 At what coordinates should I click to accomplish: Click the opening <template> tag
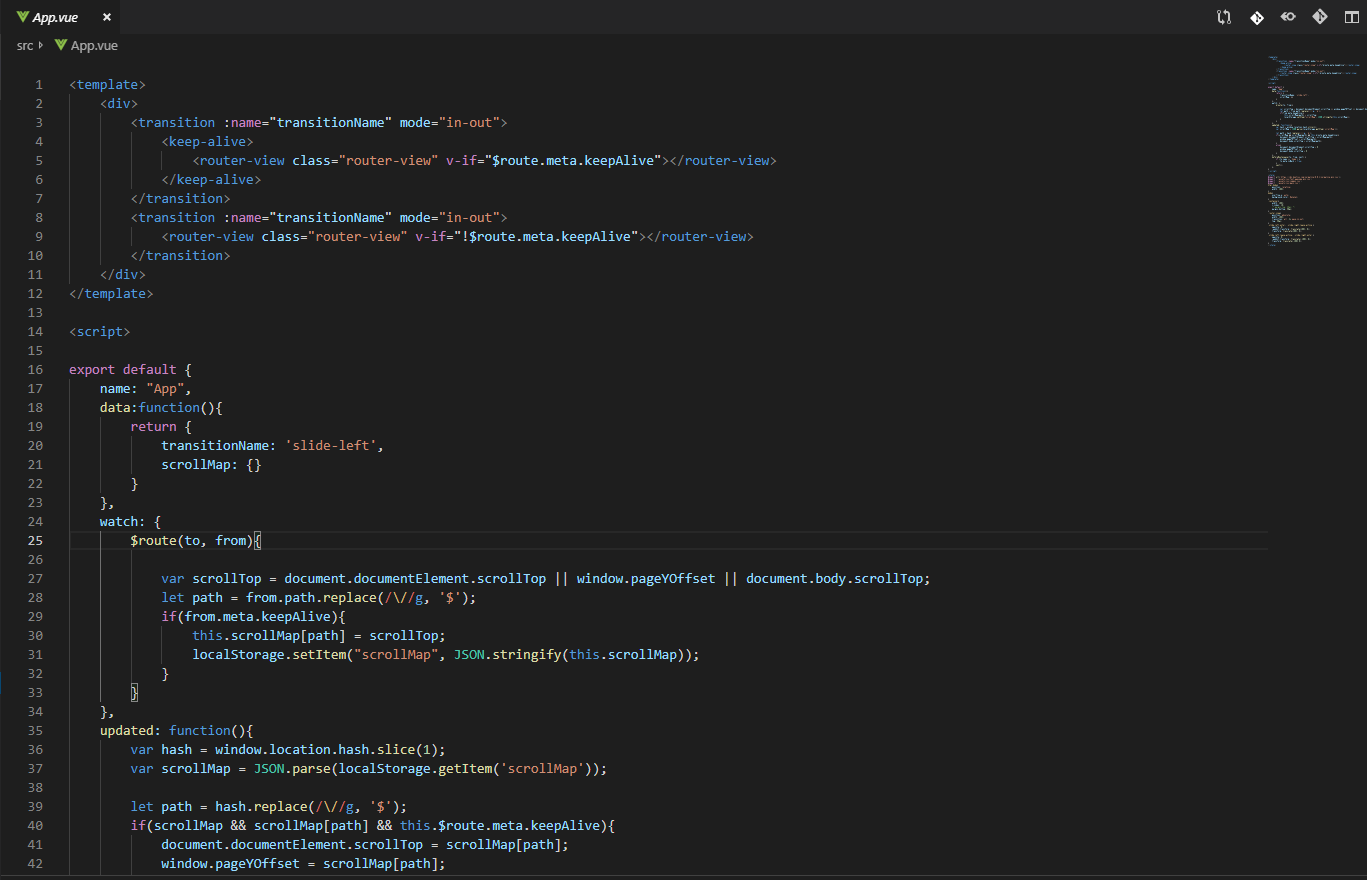pos(107,85)
